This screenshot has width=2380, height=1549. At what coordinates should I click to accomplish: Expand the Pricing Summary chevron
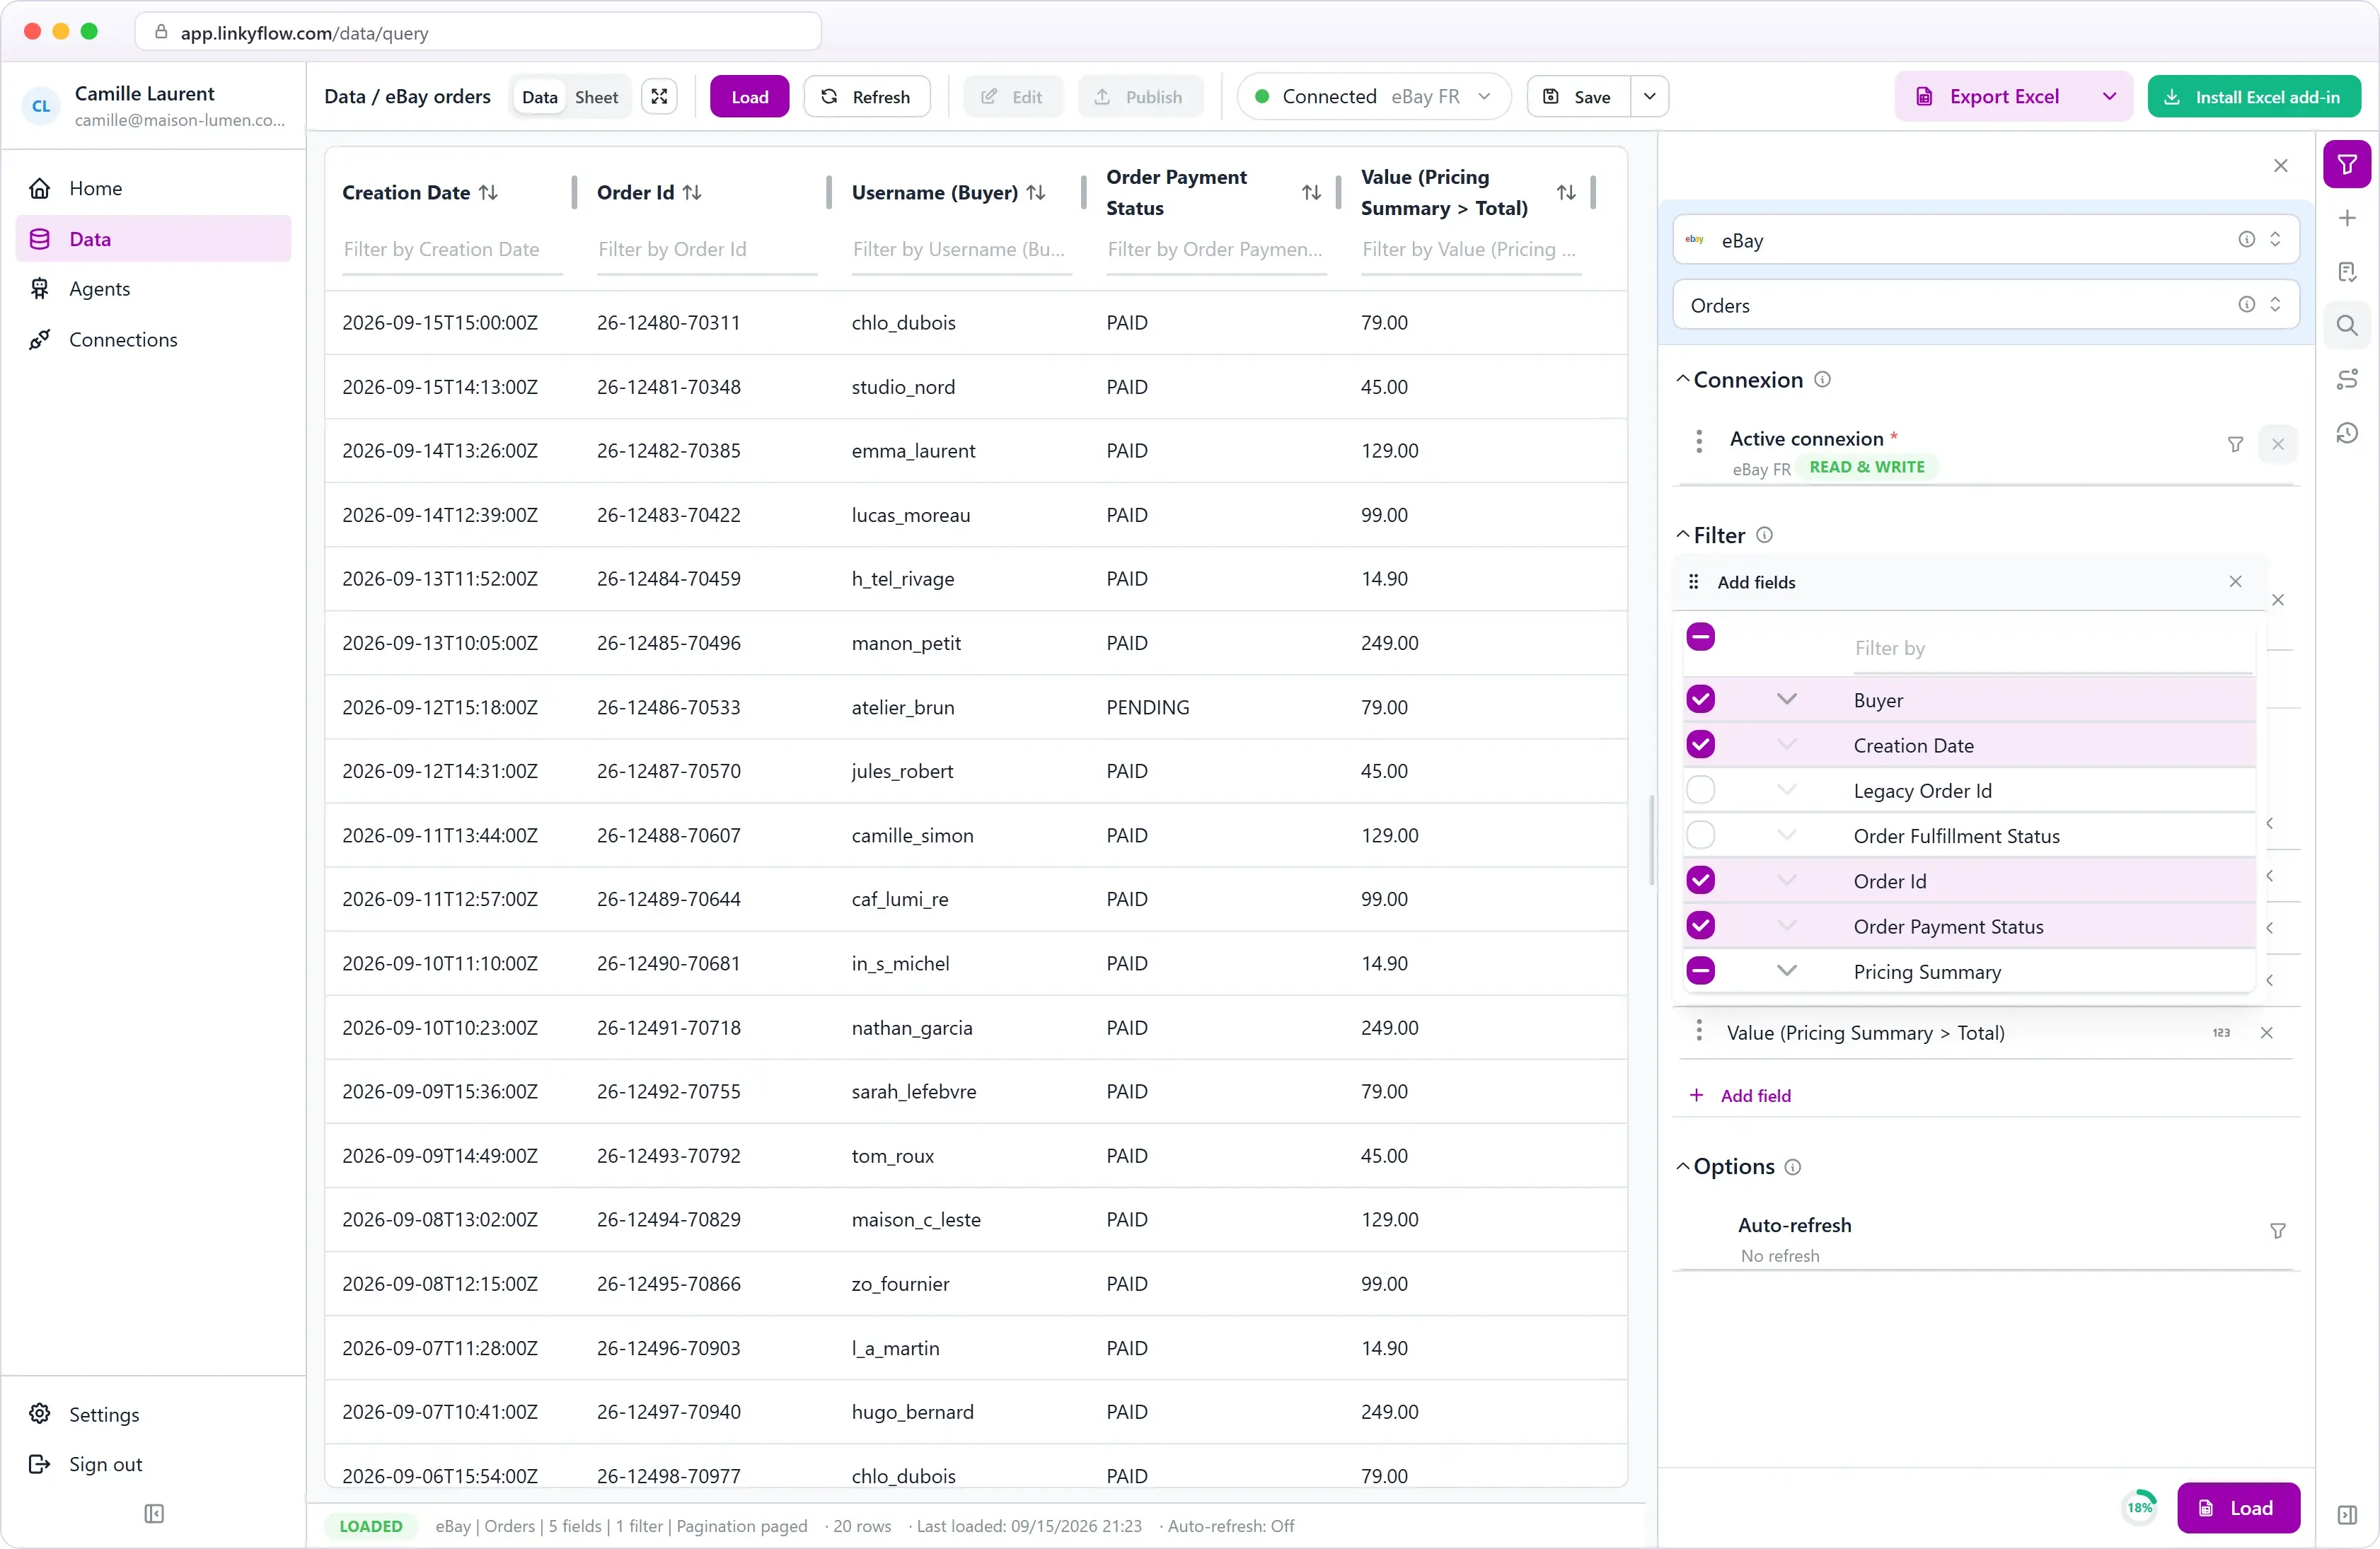(1787, 971)
